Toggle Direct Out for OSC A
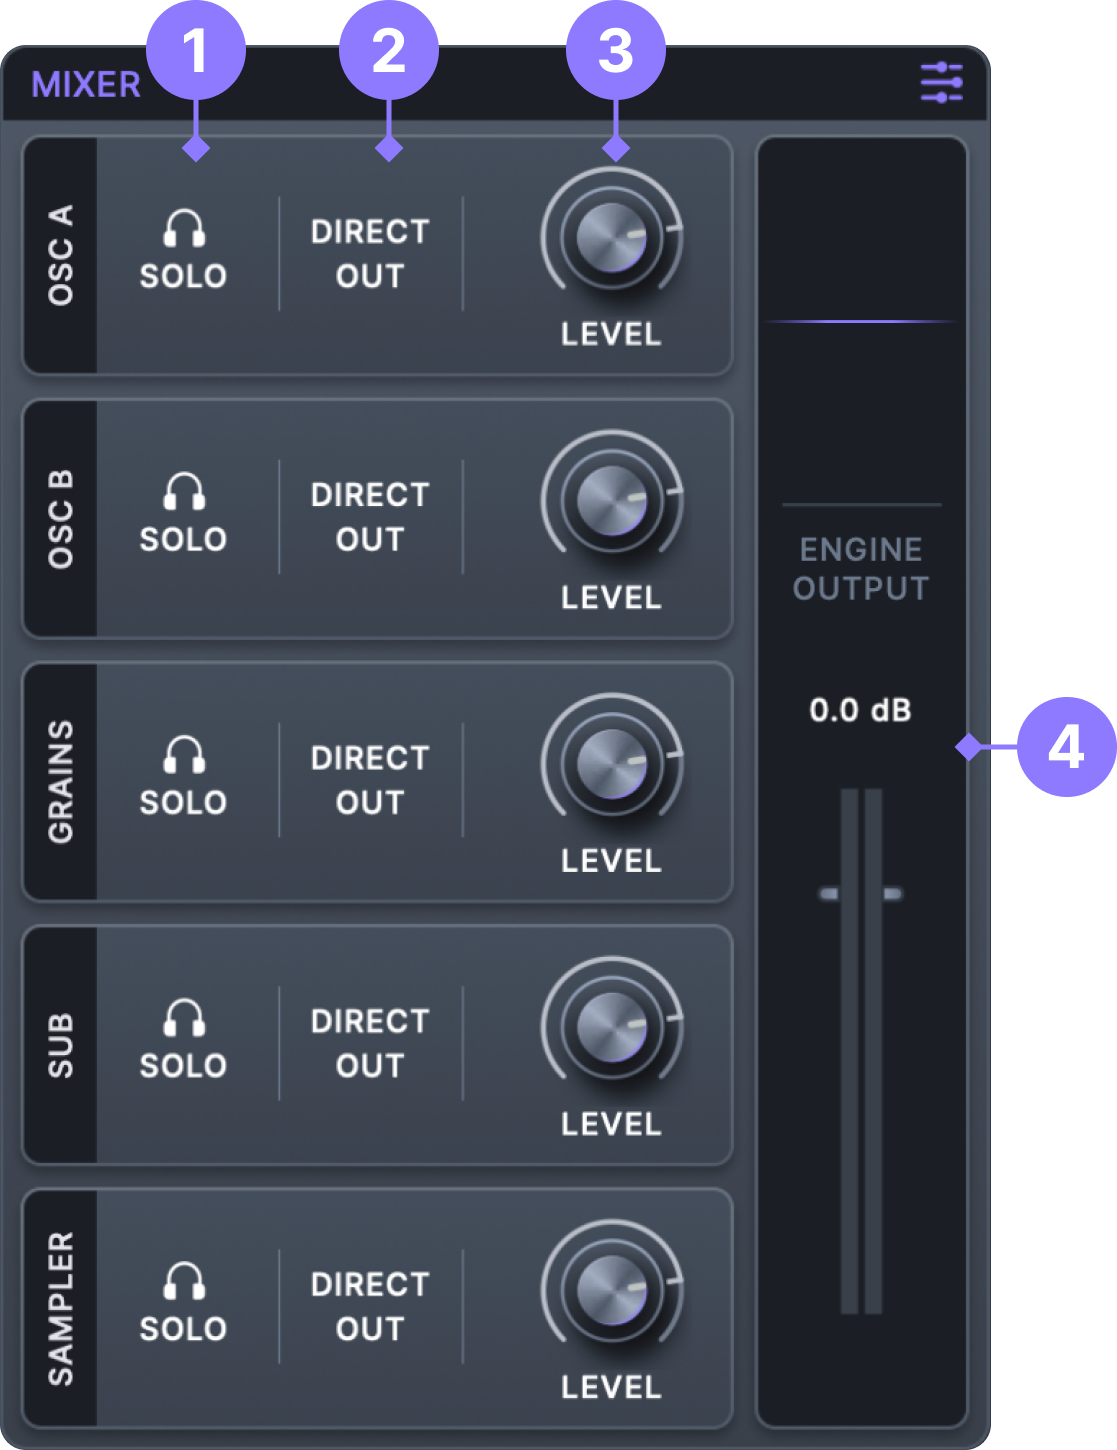 (370, 254)
